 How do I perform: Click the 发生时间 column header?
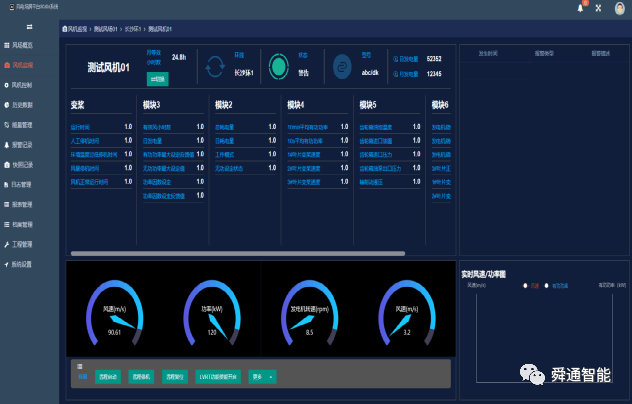coord(488,53)
